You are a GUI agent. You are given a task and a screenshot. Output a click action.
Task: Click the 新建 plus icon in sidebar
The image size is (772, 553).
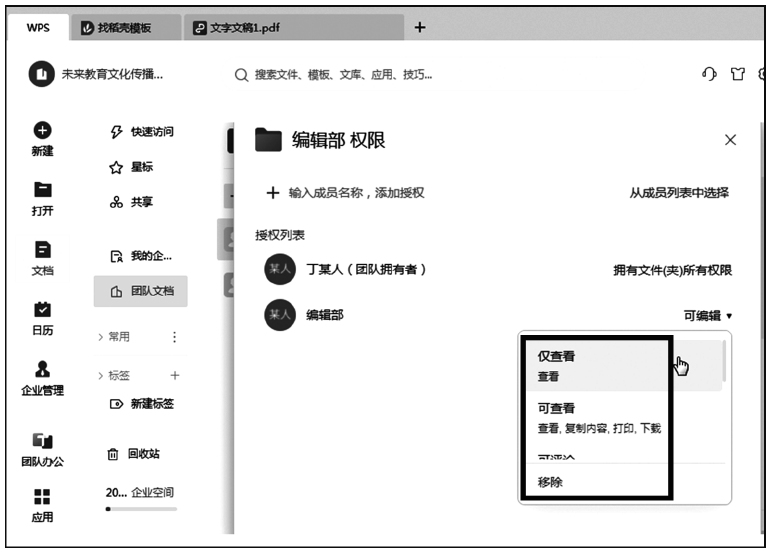42,131
